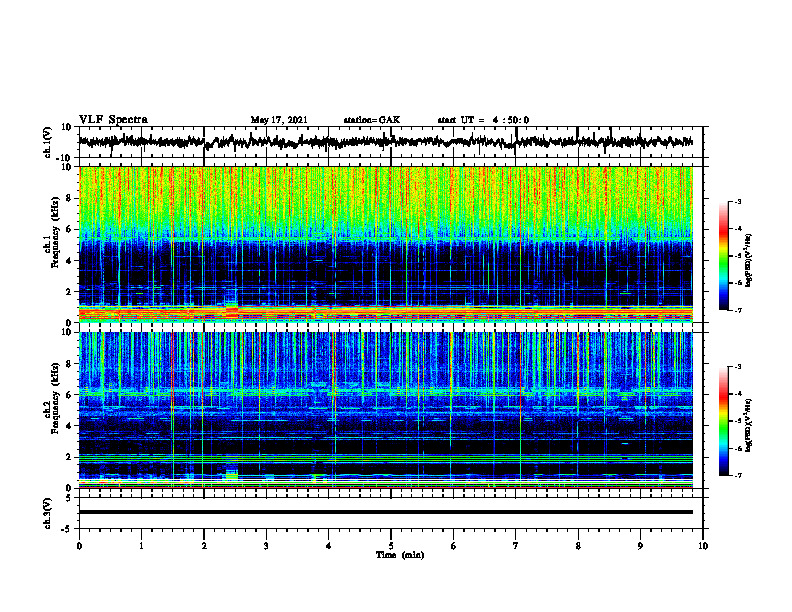Viewport: 792px width, 612px height.
Task: Click the 7 minute tick label on Time axis
Action: (516, 546)
